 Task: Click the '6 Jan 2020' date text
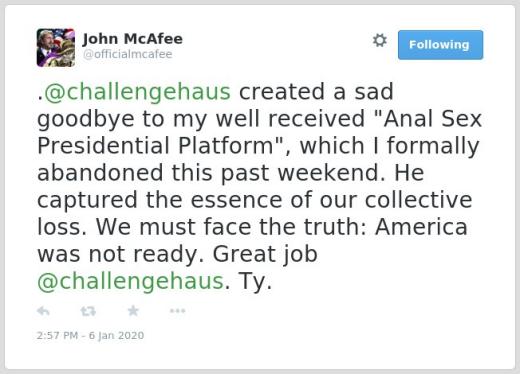(x=116, y=335)
